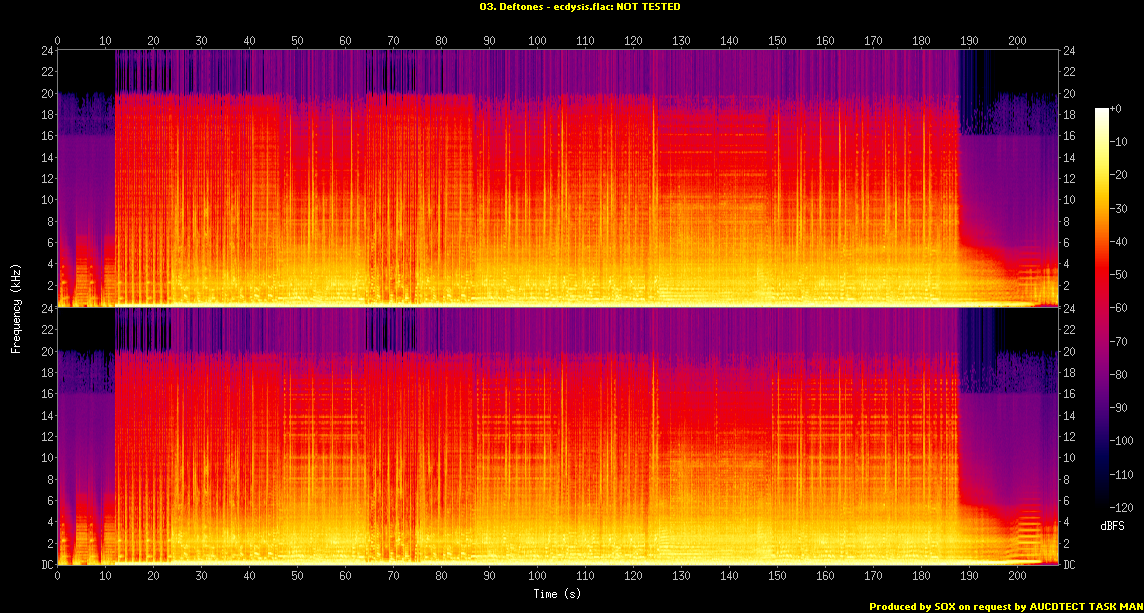Click "130" on the top time axis
Image resolution: width=1144 pixels, height=613 pixels.
pos(681,41)
